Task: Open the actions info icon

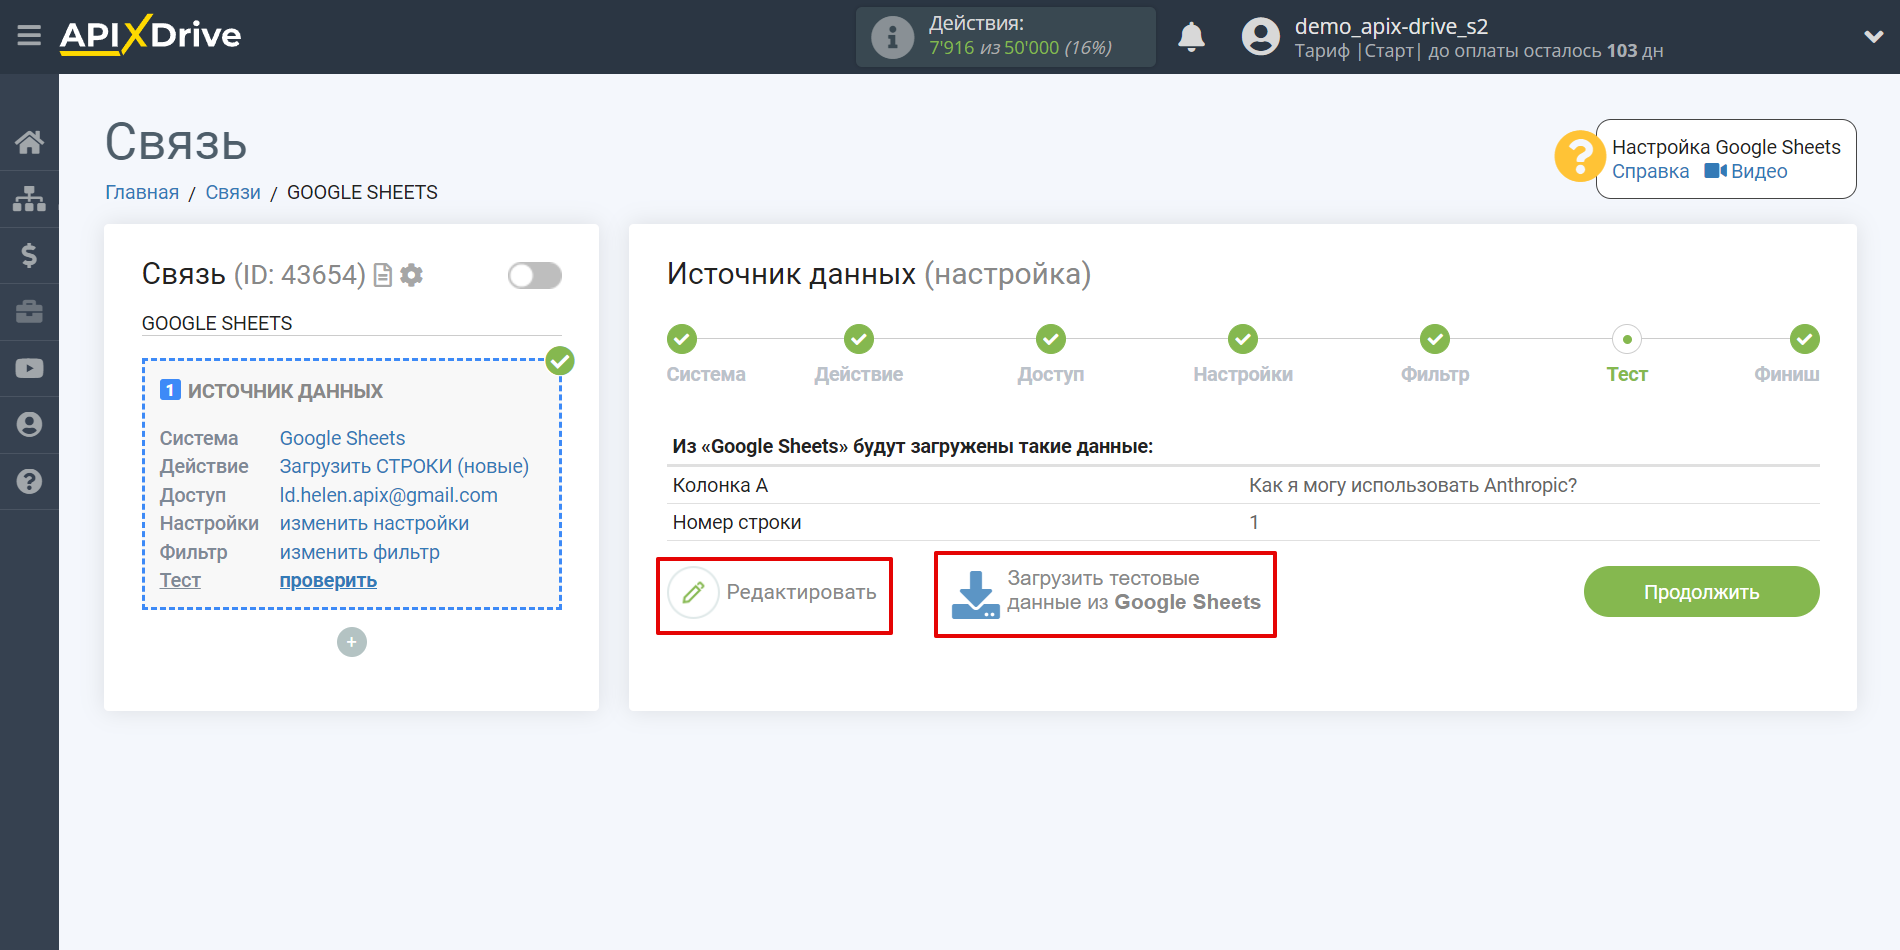Action: (x=892, y=38)
